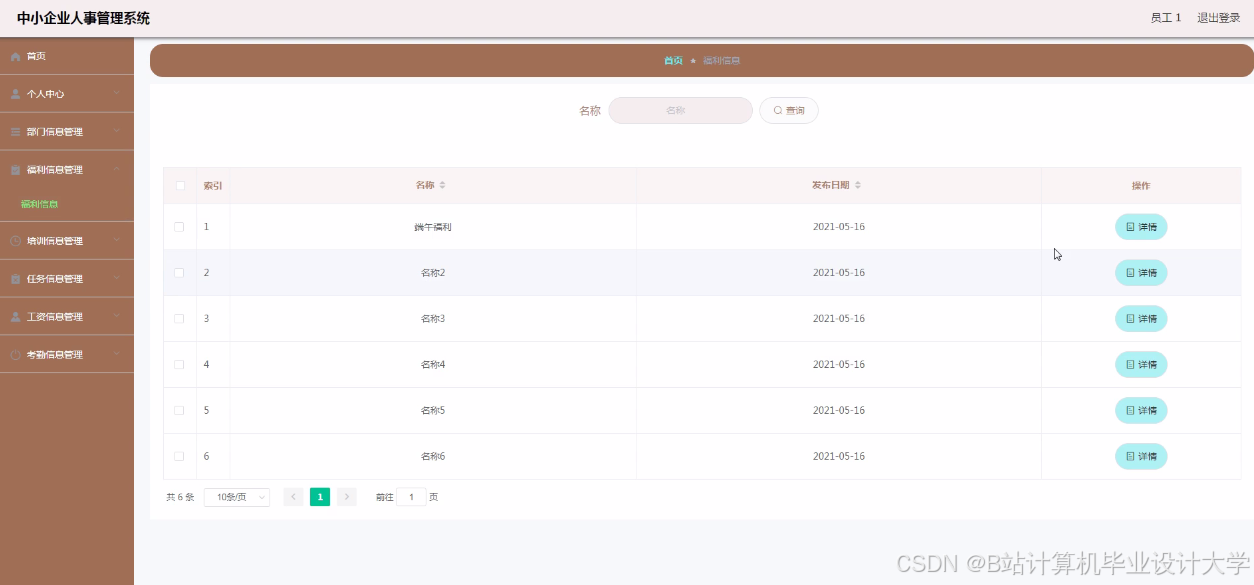The width and height of the screenshot is (1254, 585).
Task: Click the icon beside 福利信息管理
Action: [15, 170]
